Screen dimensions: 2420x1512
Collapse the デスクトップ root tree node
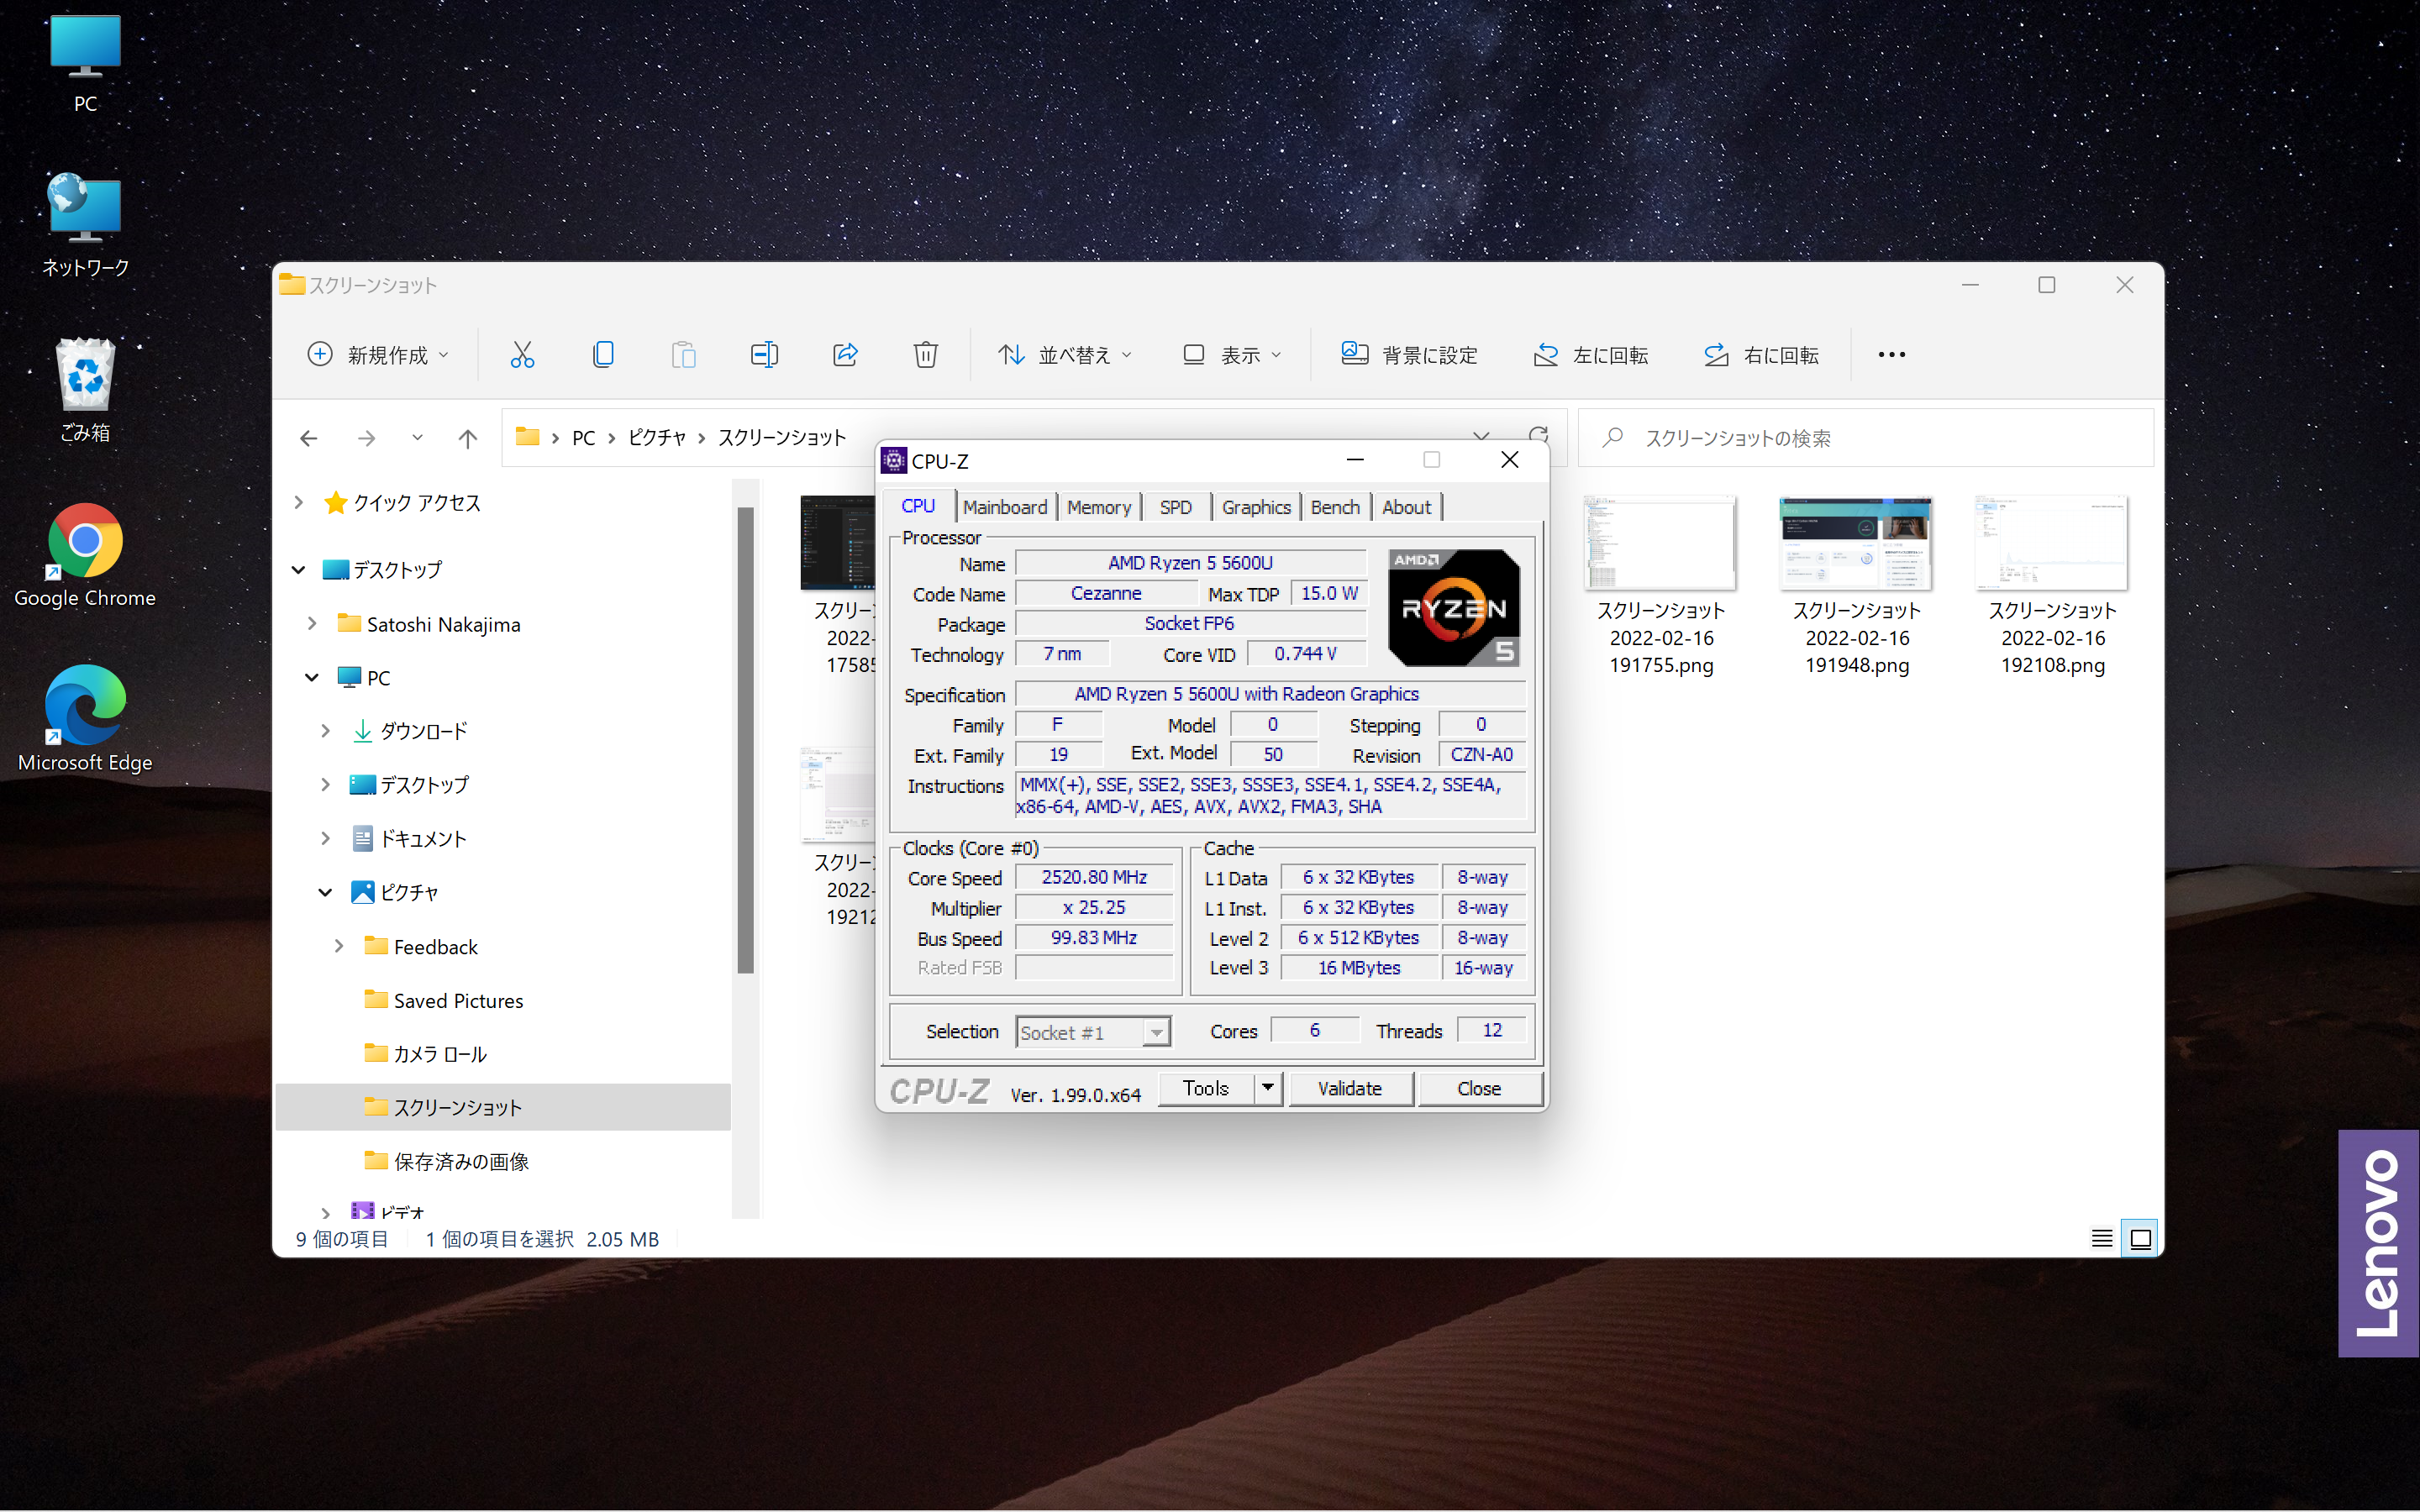(x=298, y=570)
